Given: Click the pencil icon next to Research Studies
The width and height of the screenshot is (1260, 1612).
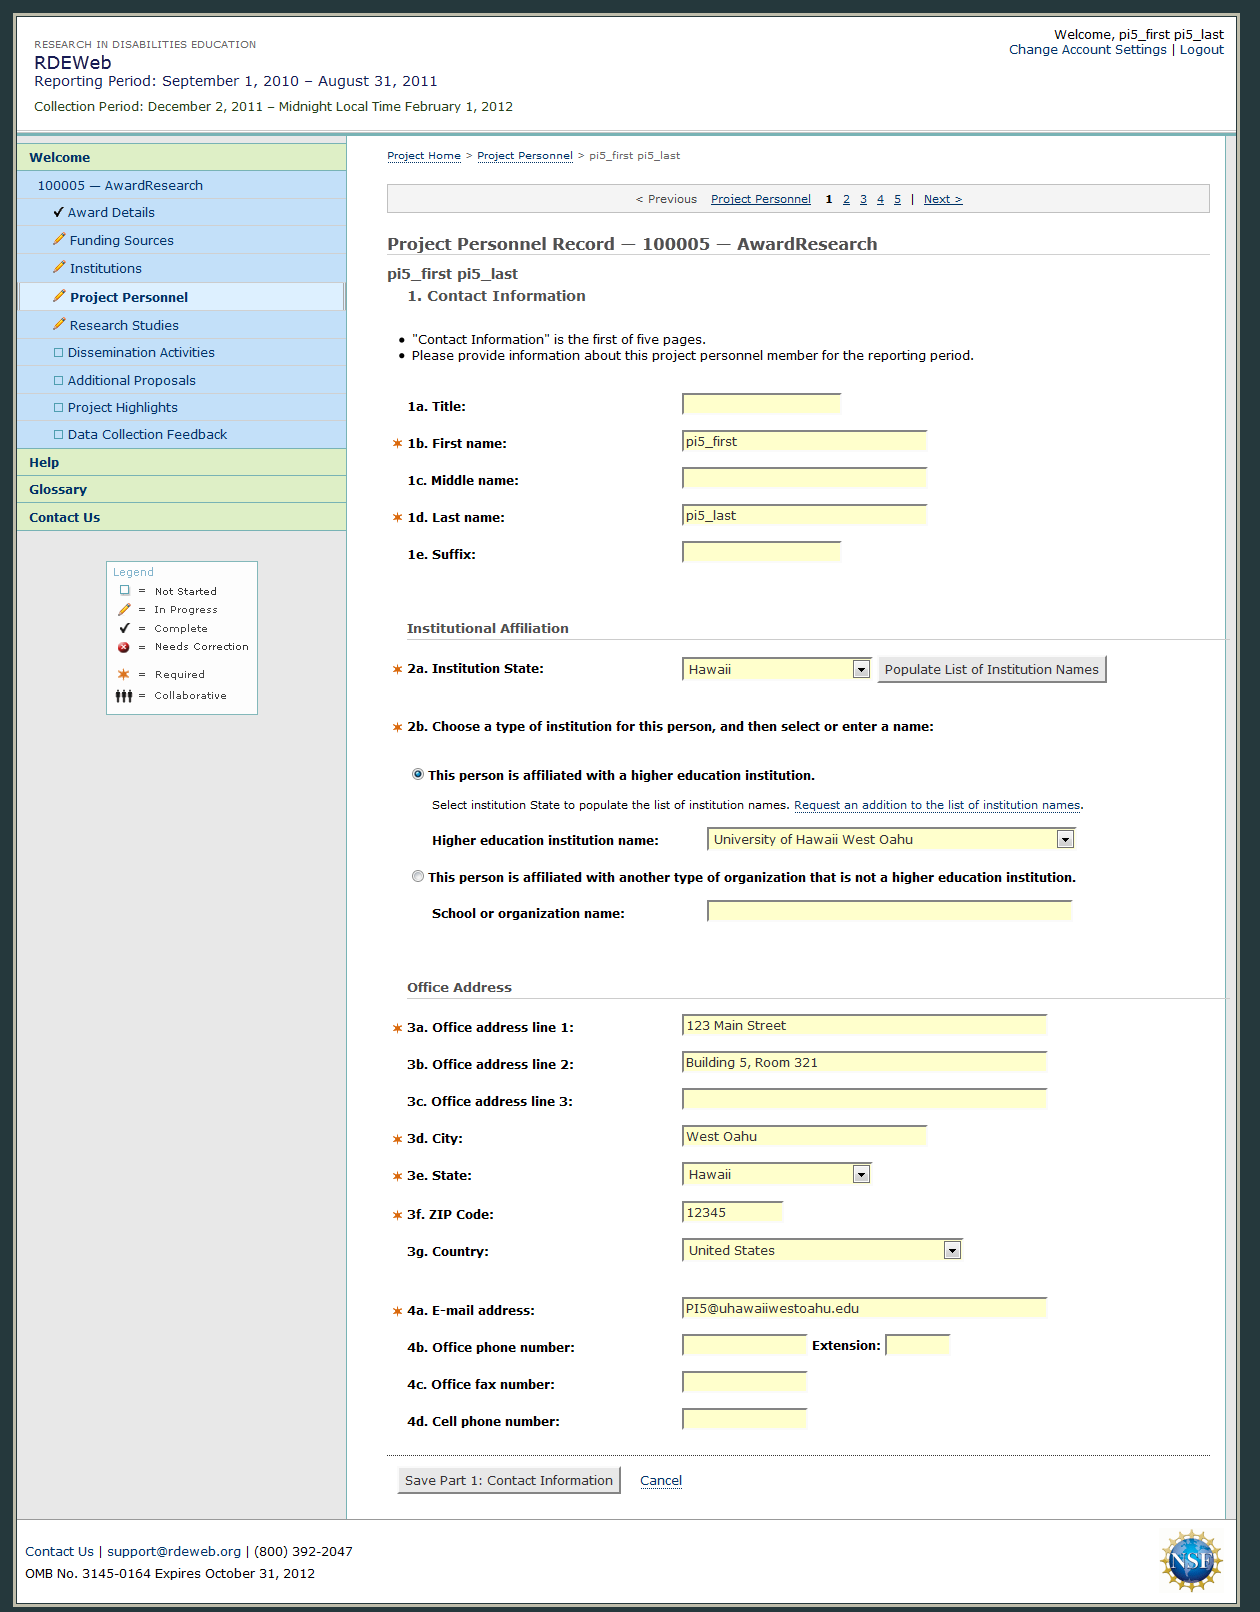Looking at the screenshot, I should (x=59, y=325).
